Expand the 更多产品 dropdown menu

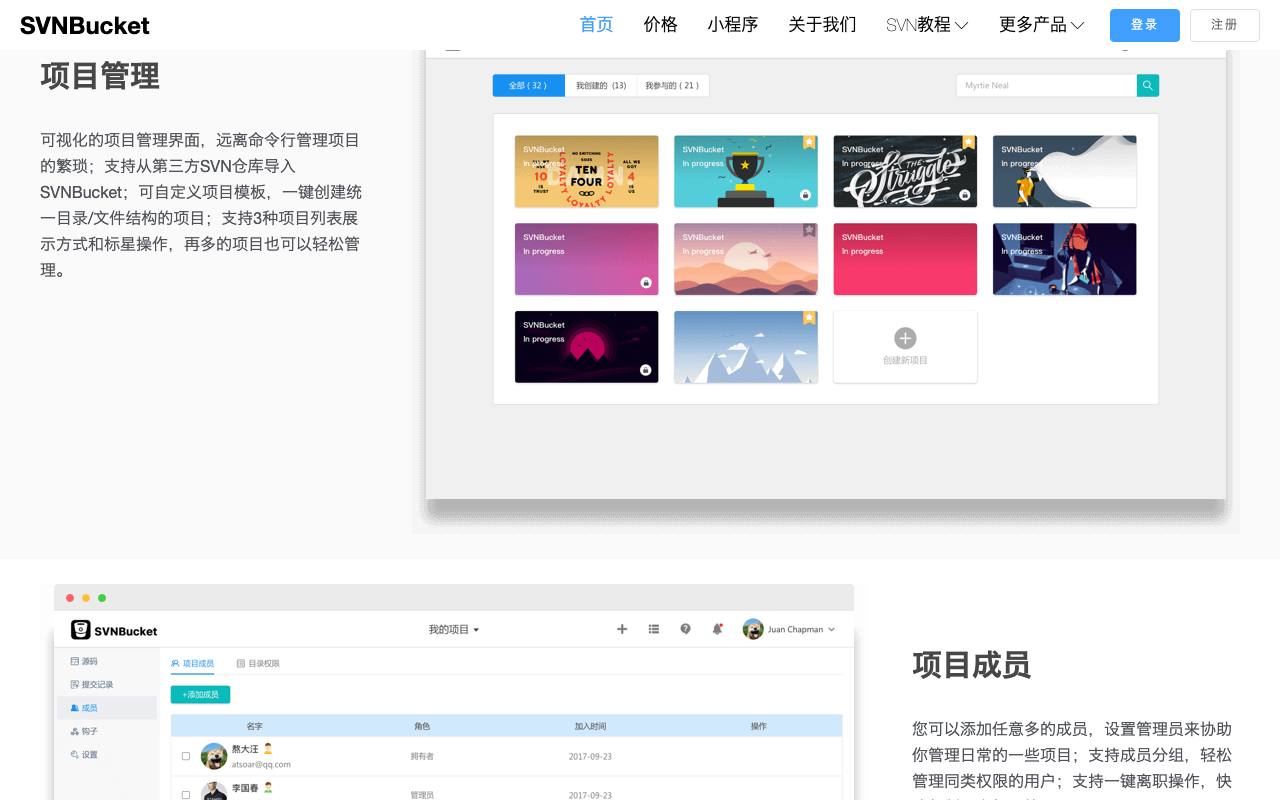(1041, 25)
